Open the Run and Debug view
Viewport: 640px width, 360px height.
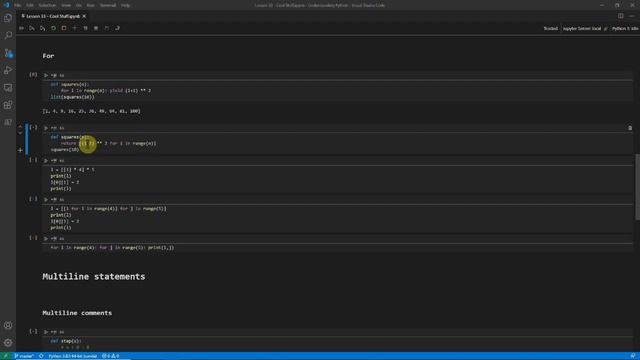[8, 70]
